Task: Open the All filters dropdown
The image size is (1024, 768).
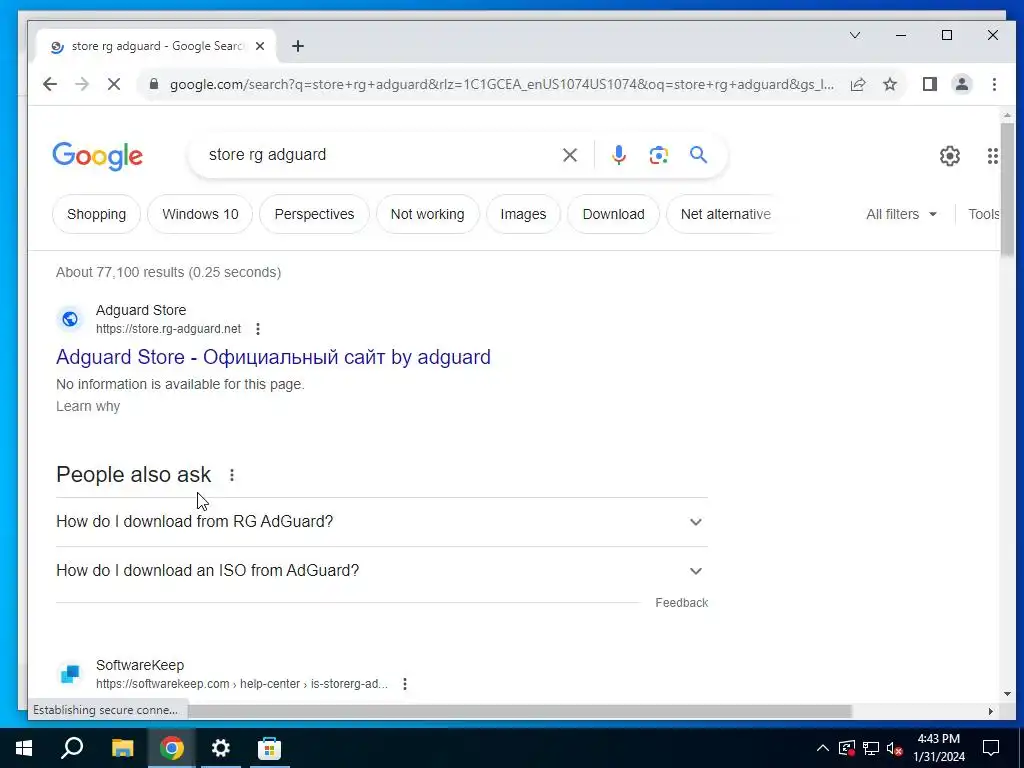Action: [901, 214]
